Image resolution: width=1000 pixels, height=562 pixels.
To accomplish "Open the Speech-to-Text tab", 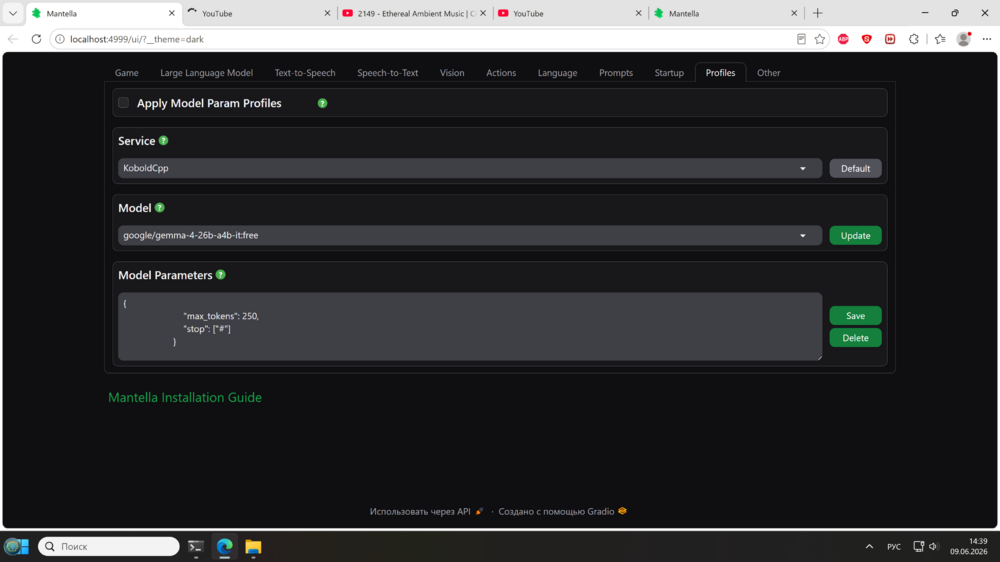I will (x=388, y=73).
